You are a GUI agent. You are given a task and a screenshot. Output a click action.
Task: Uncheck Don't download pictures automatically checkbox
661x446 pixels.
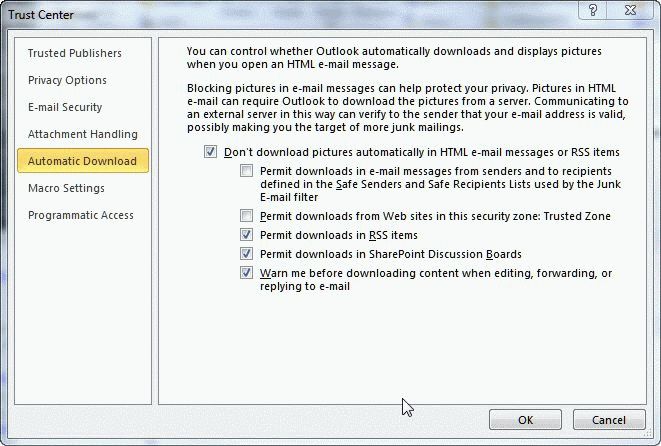tap(210, 152)
